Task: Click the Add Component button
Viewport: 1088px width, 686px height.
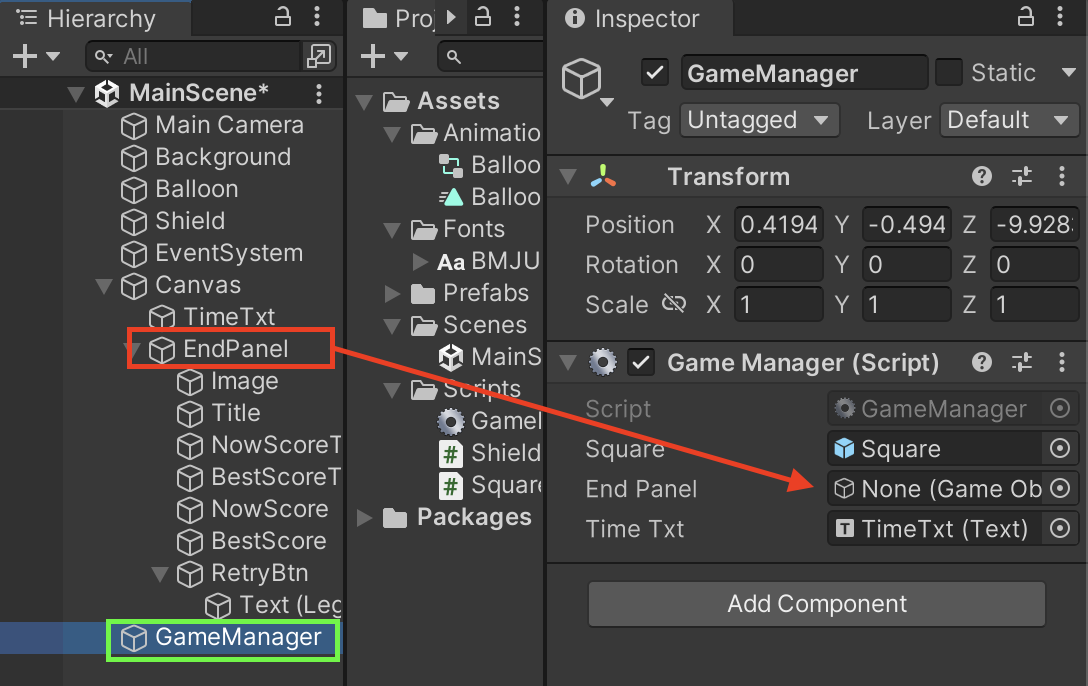Action: point(817,603)
